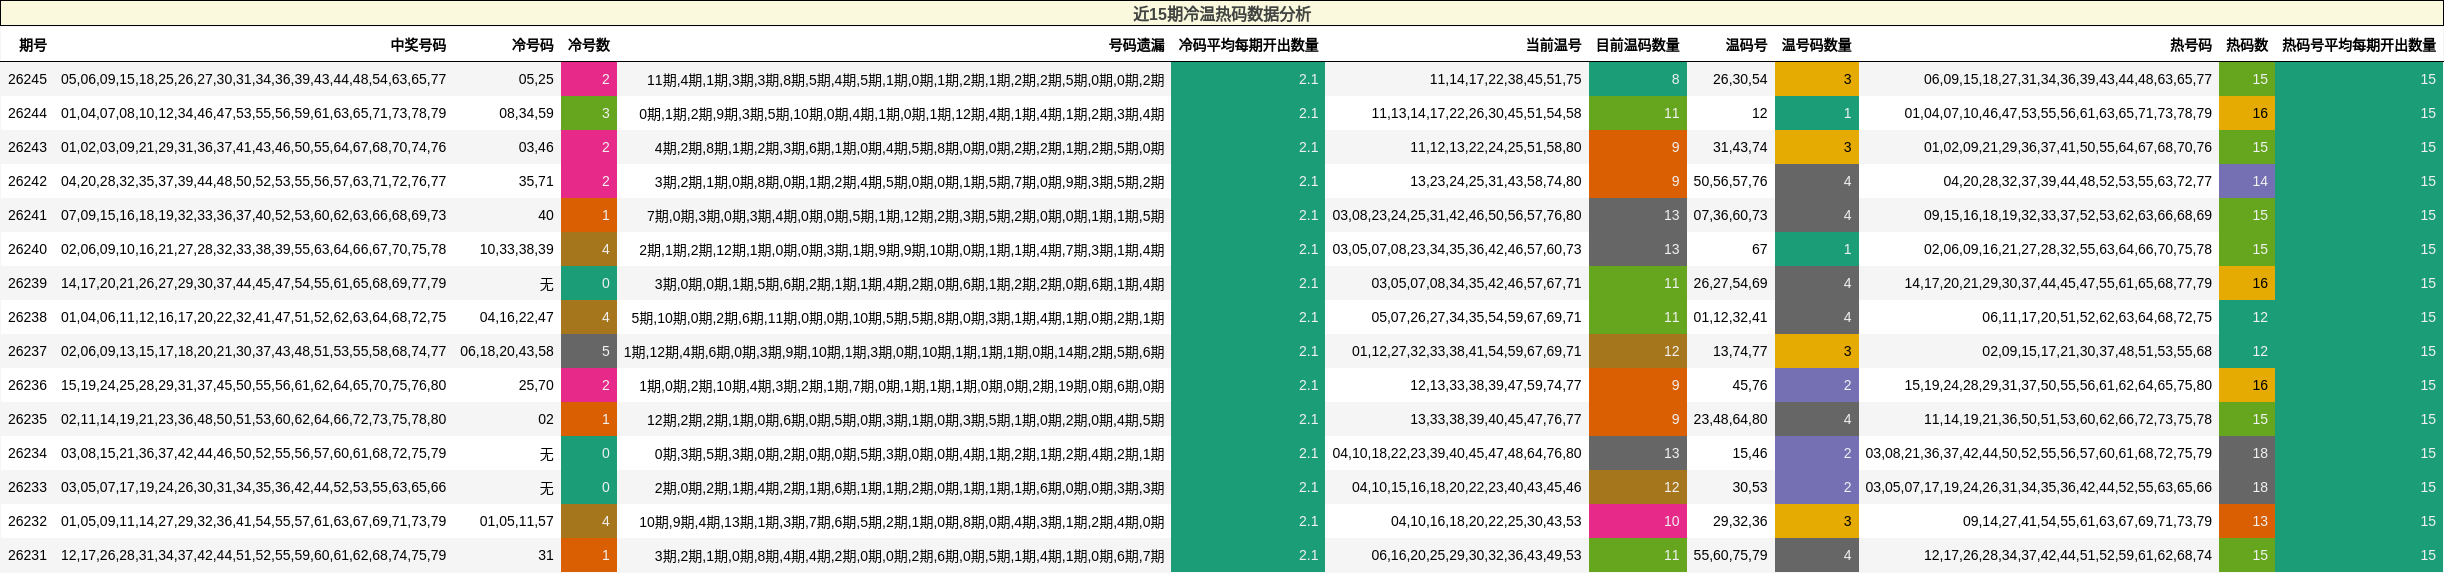Click warm code cell 01,12,32,41

[x=1730, y=317]
